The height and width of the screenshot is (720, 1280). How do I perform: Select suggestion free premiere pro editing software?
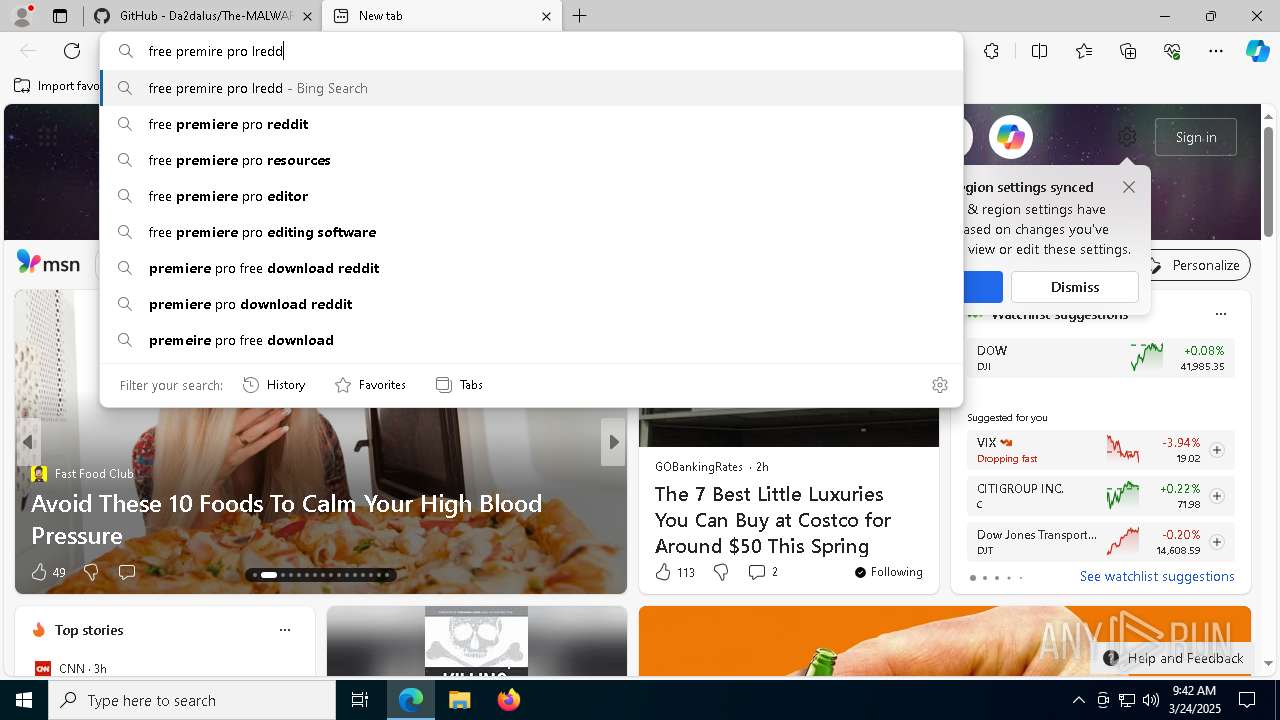point(531,232)
